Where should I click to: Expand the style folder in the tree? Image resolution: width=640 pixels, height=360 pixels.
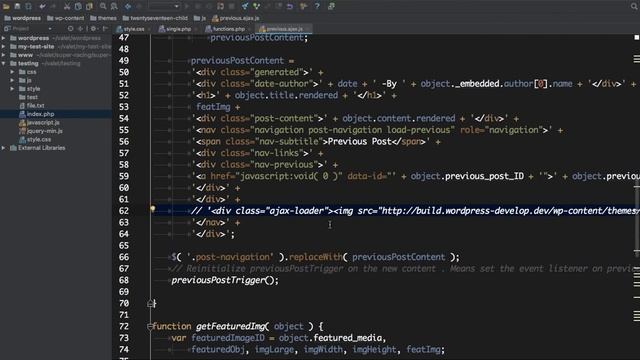pyautogui.click(x=12, y=89)
